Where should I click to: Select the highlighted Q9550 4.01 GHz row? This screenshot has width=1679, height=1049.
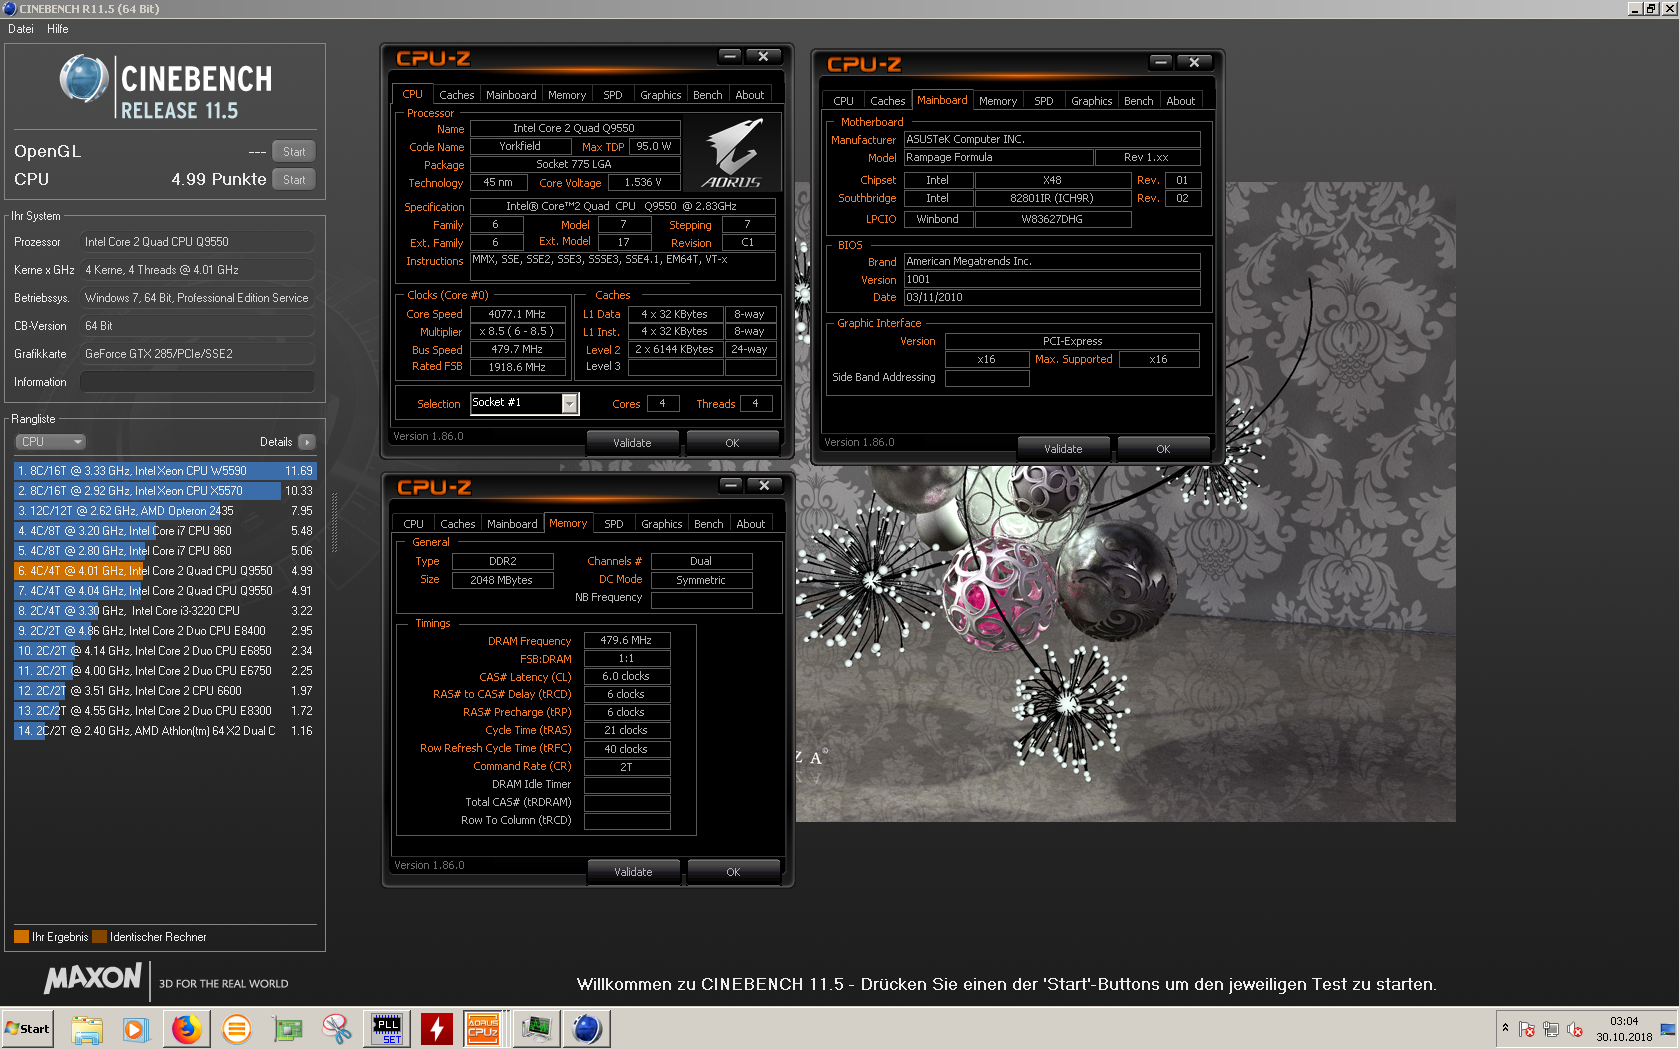point(165,571)
